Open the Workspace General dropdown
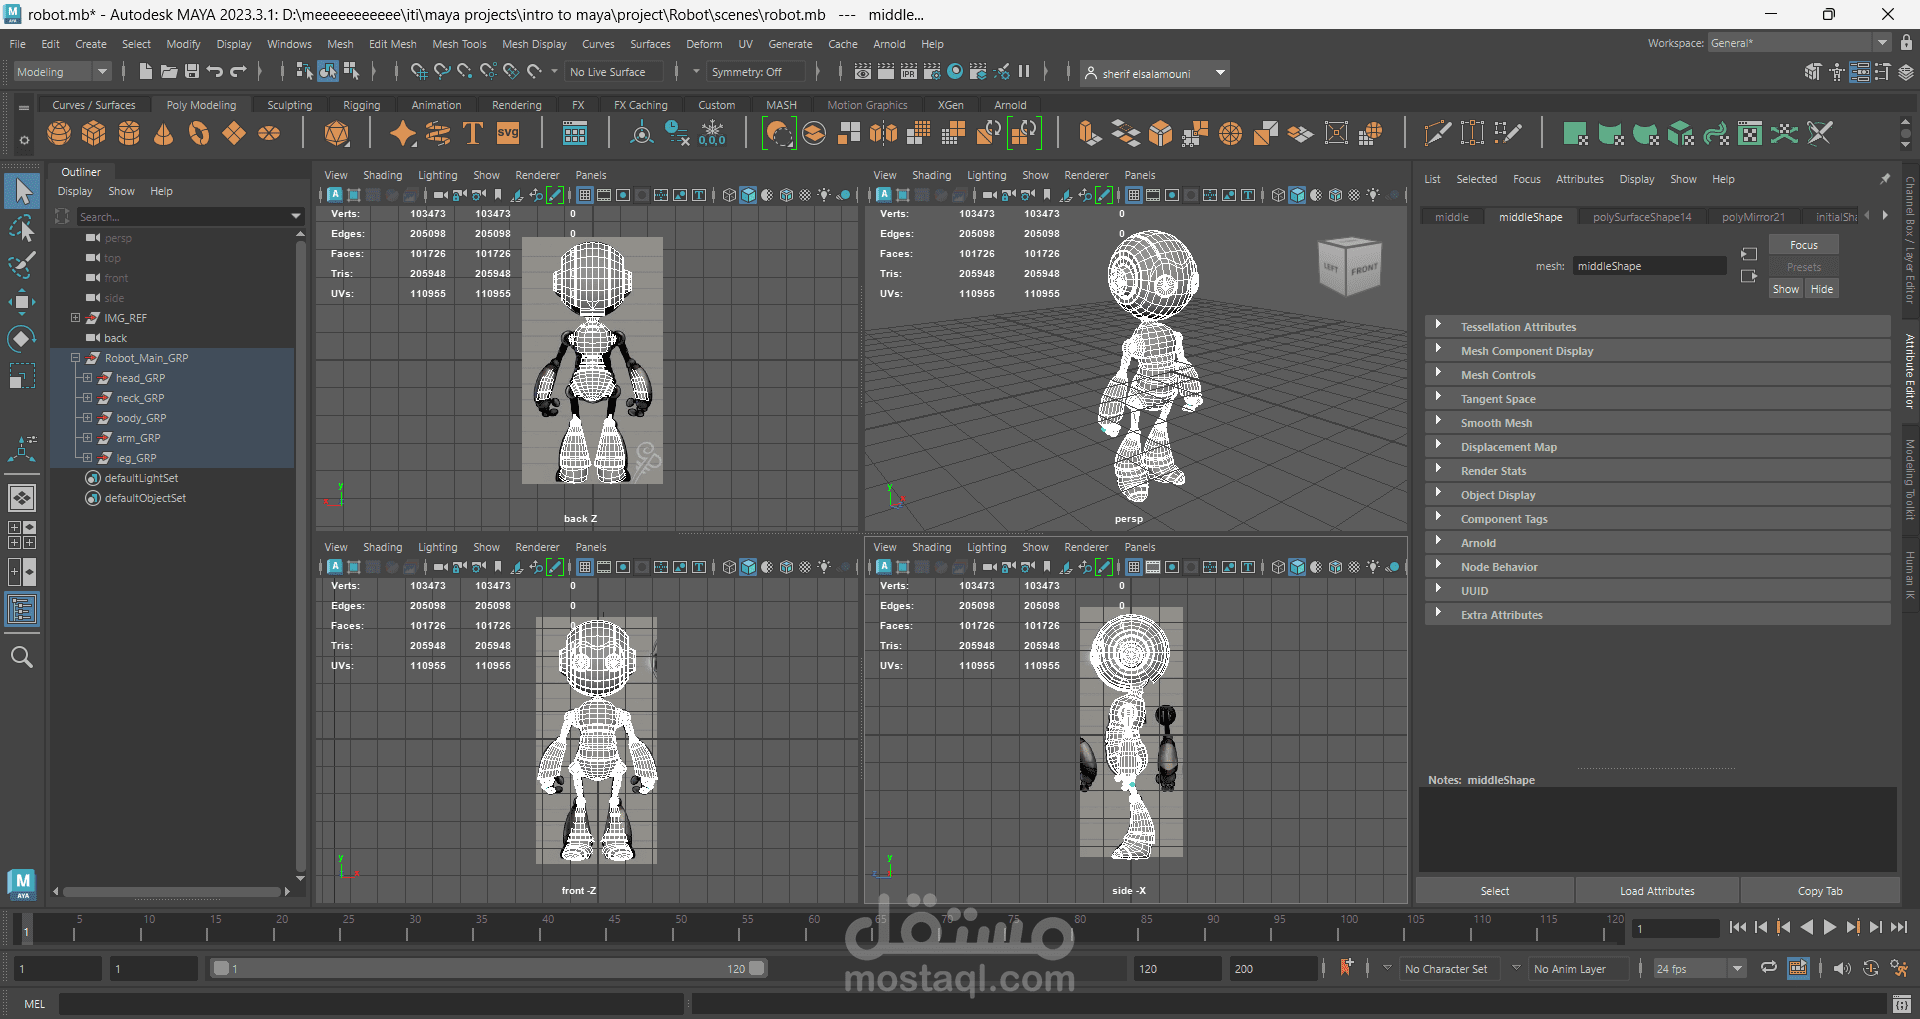 pyautogui.click(x=1799, y=43)
